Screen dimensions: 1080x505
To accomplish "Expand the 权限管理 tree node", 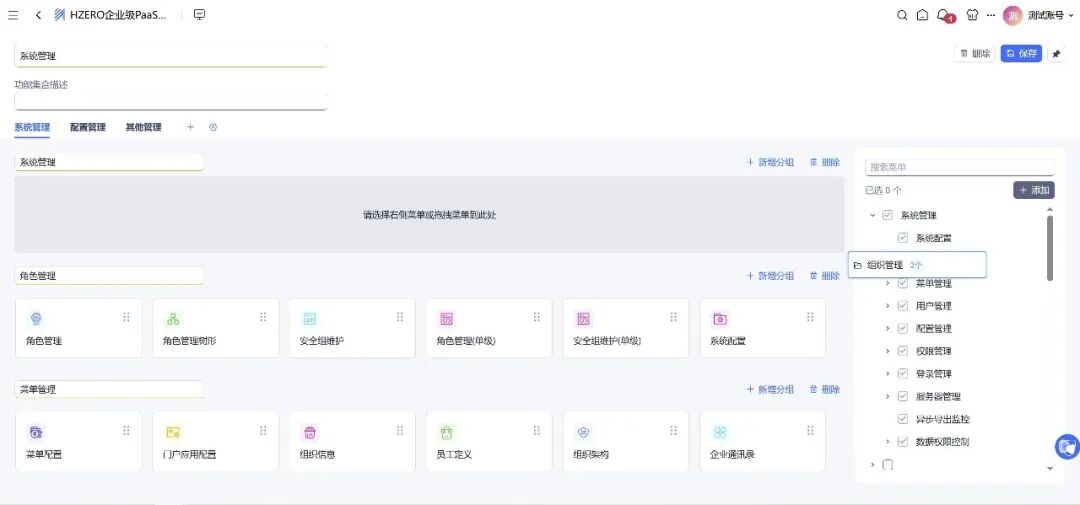I will [x=887, y=351].
